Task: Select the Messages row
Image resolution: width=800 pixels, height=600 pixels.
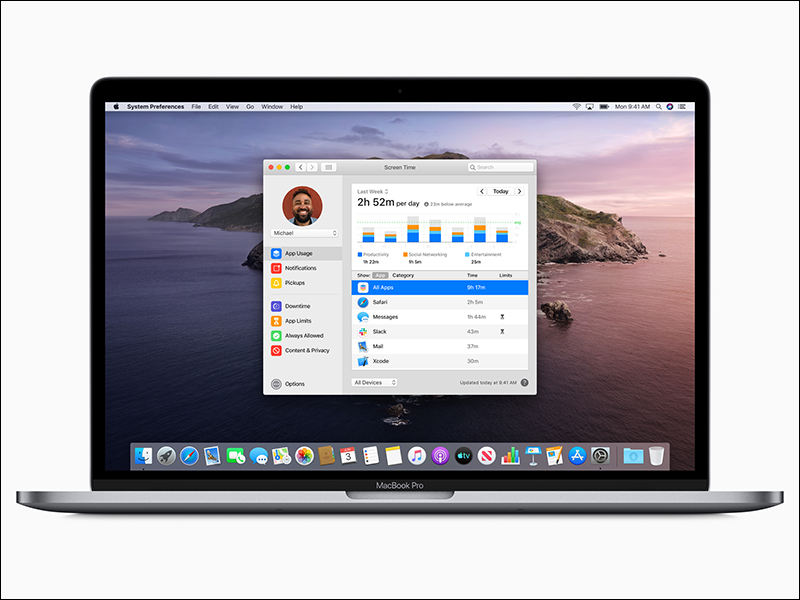Action: click(440, 317)
